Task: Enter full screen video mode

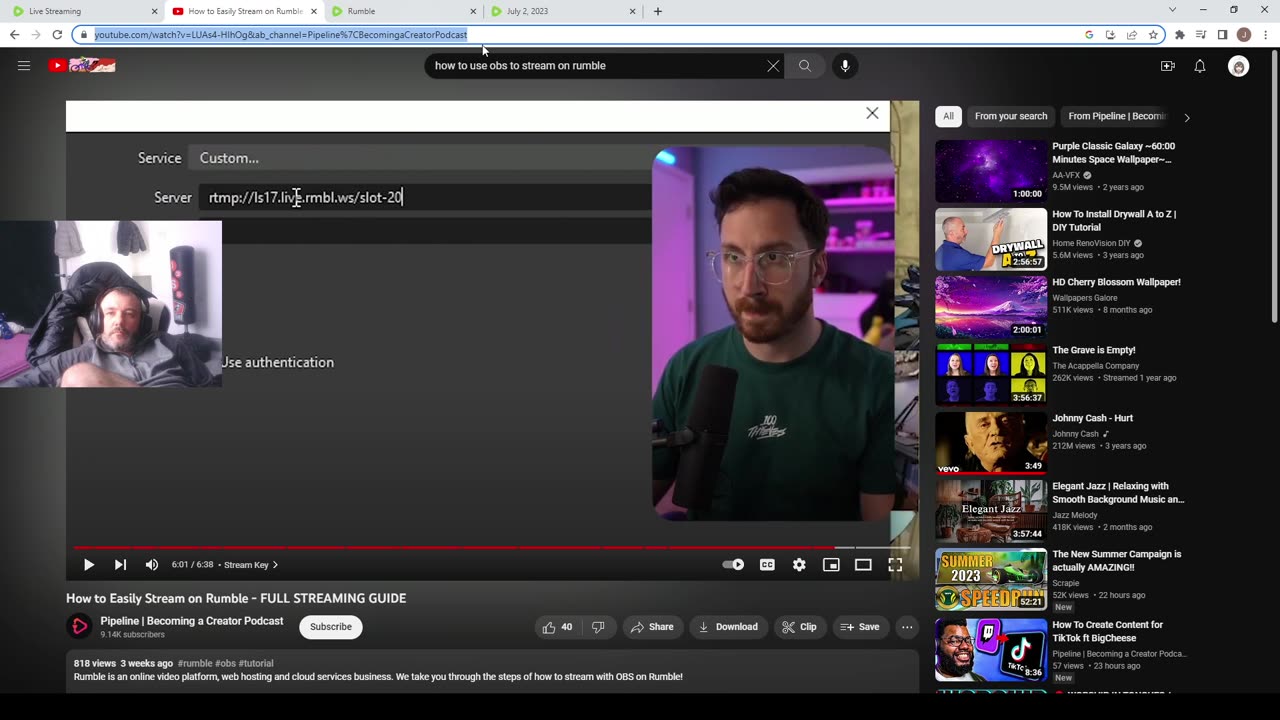Action: [x=895, y=565]
